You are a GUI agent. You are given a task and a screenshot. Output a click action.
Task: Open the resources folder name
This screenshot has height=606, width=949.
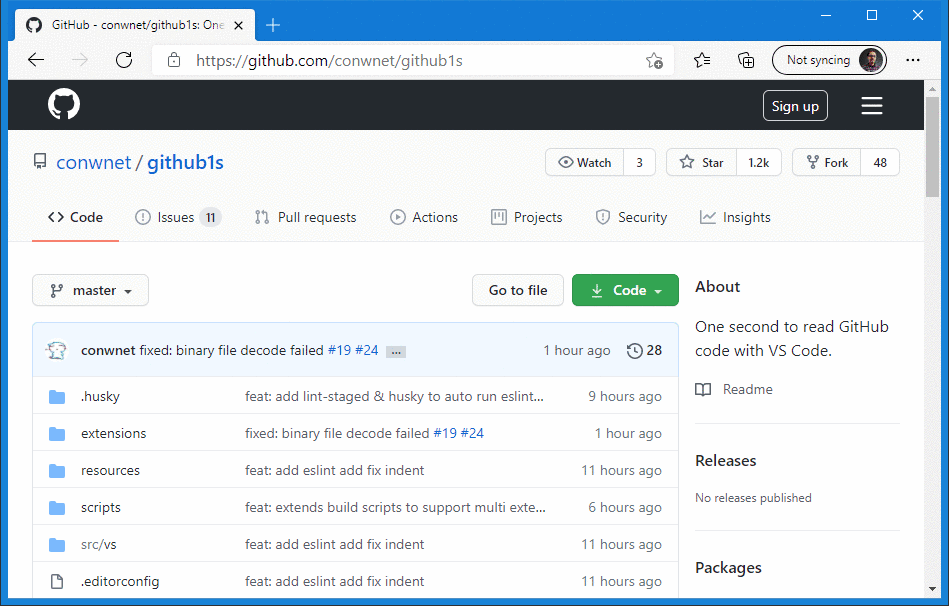110,470
